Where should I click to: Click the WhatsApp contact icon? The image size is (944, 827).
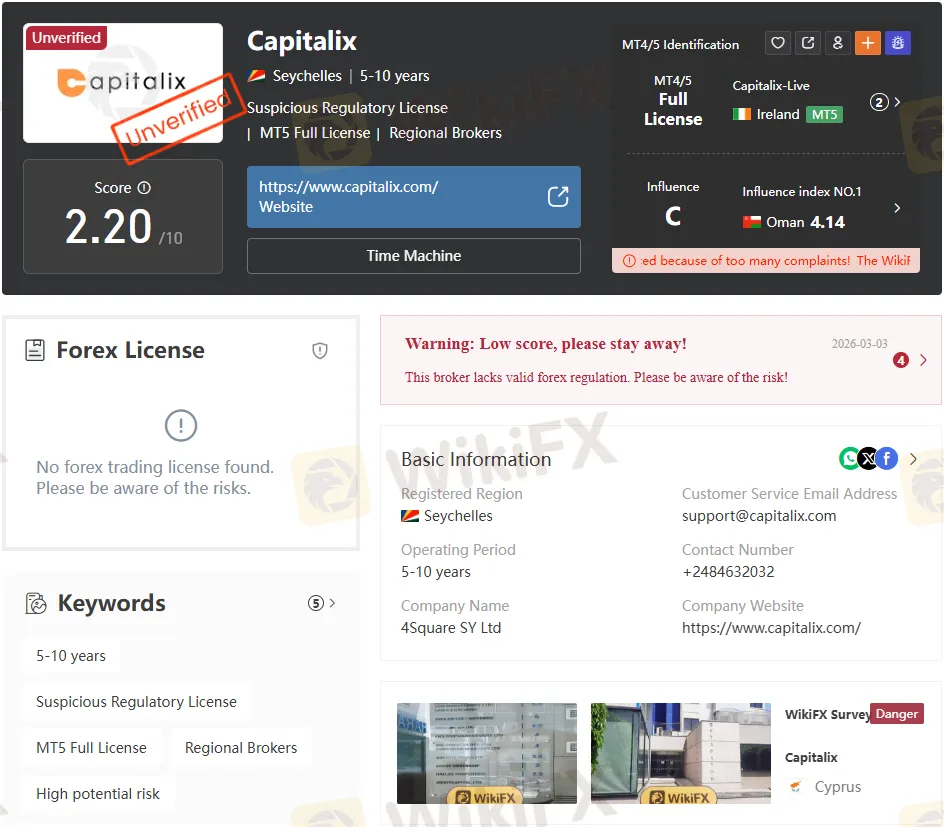(x=849, y=459)
